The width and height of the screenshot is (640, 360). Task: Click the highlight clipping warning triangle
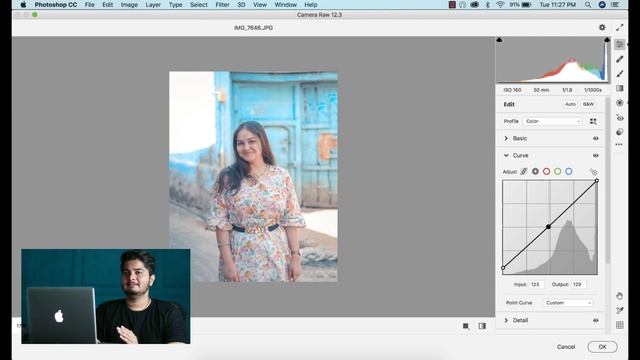[x=607, y=40]
